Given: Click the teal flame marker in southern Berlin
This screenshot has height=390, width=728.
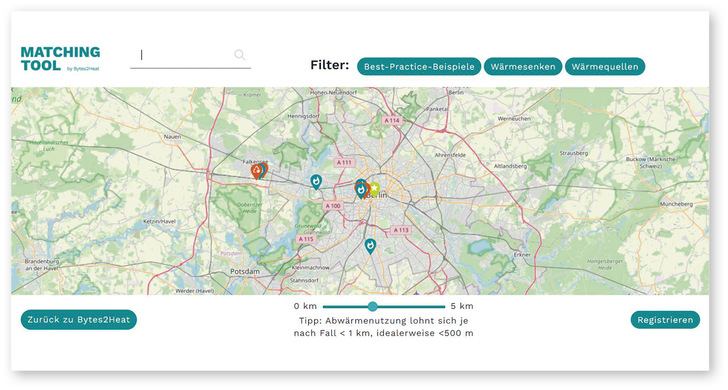Looking at the screenshot, I should click(370, 246).
